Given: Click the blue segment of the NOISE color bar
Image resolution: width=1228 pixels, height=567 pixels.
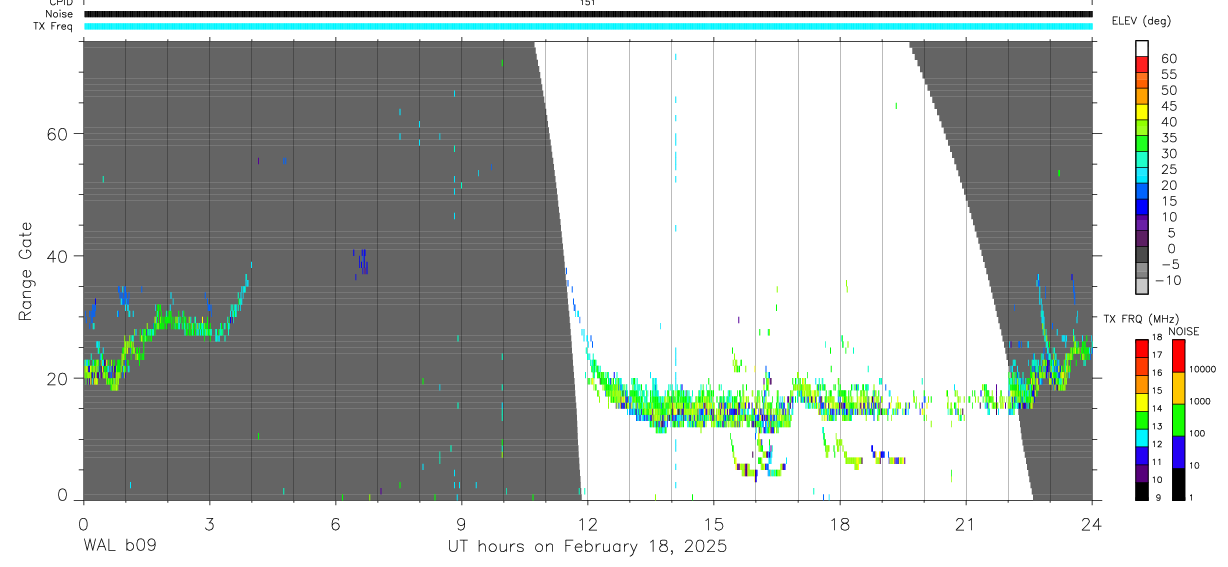Looking at the screenshot, I should coord(1179,452).
